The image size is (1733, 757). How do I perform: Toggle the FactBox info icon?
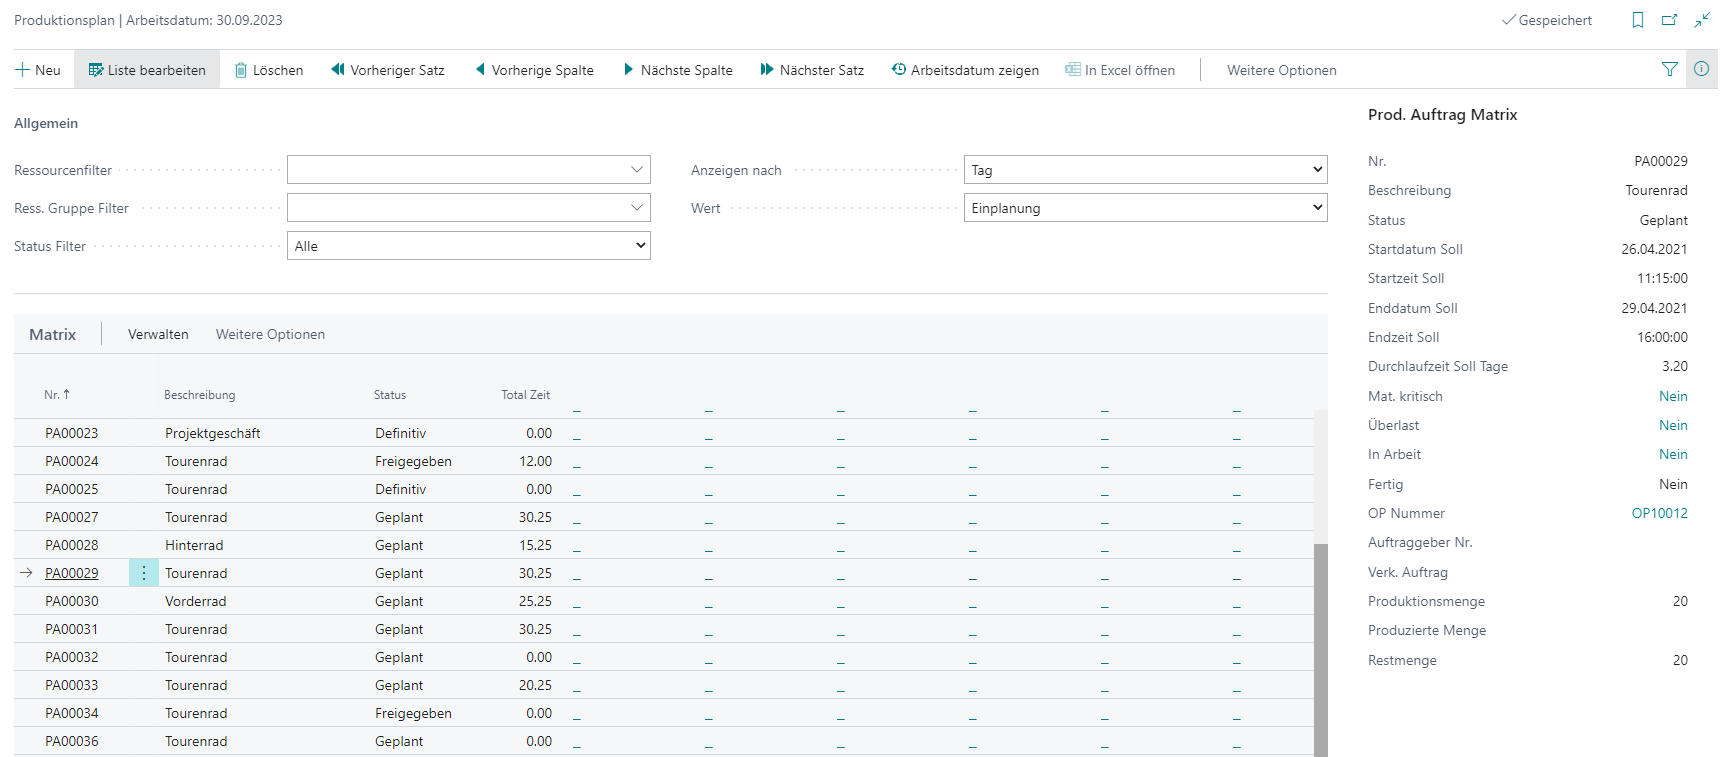click(x=1701, y=69)
